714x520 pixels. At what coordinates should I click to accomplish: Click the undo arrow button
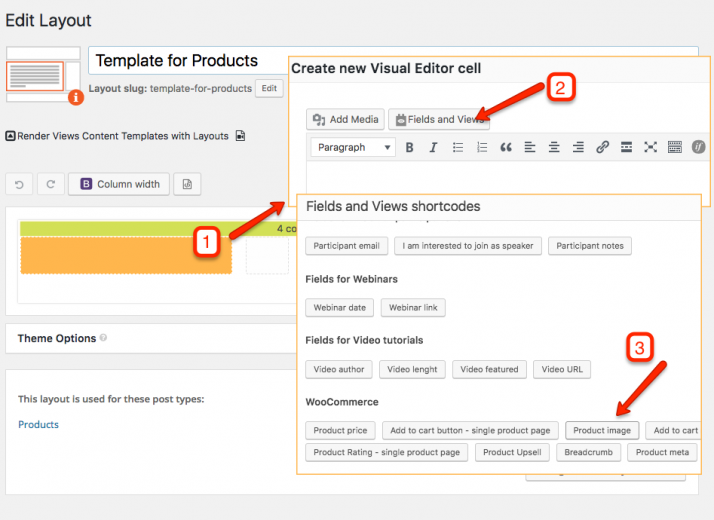[19, 184]
